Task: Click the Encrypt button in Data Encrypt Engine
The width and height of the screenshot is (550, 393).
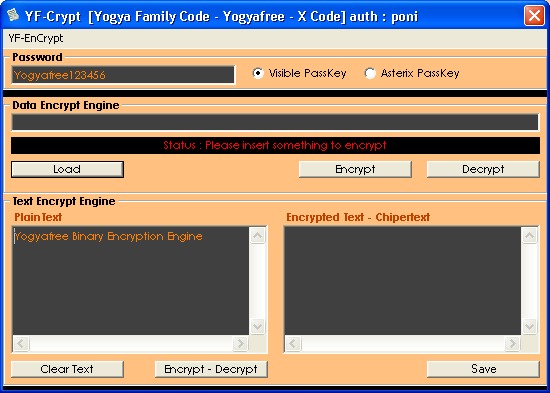Action: [x=355, y=169]
